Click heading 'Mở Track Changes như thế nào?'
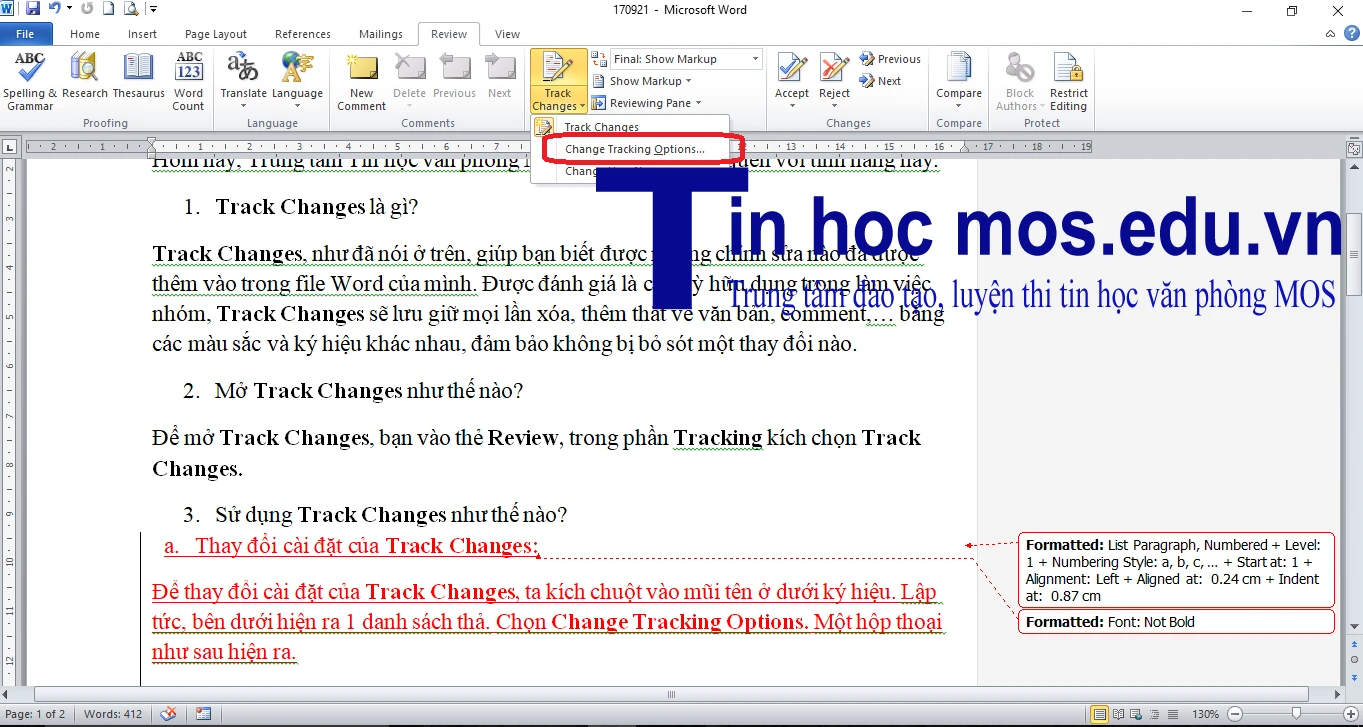The width and height of the screenshot is (1363, 727). [x=369, y=391]
